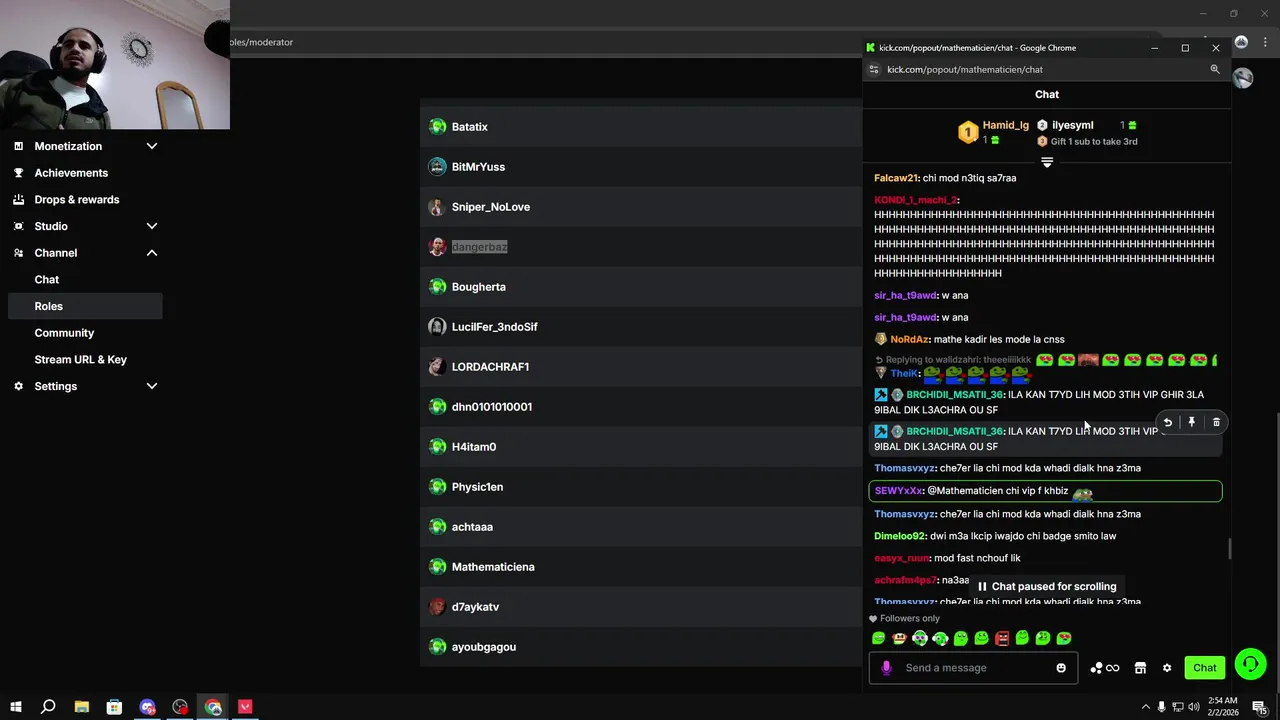
Task: Open Windows taskbar search
Action: [48, 707]
